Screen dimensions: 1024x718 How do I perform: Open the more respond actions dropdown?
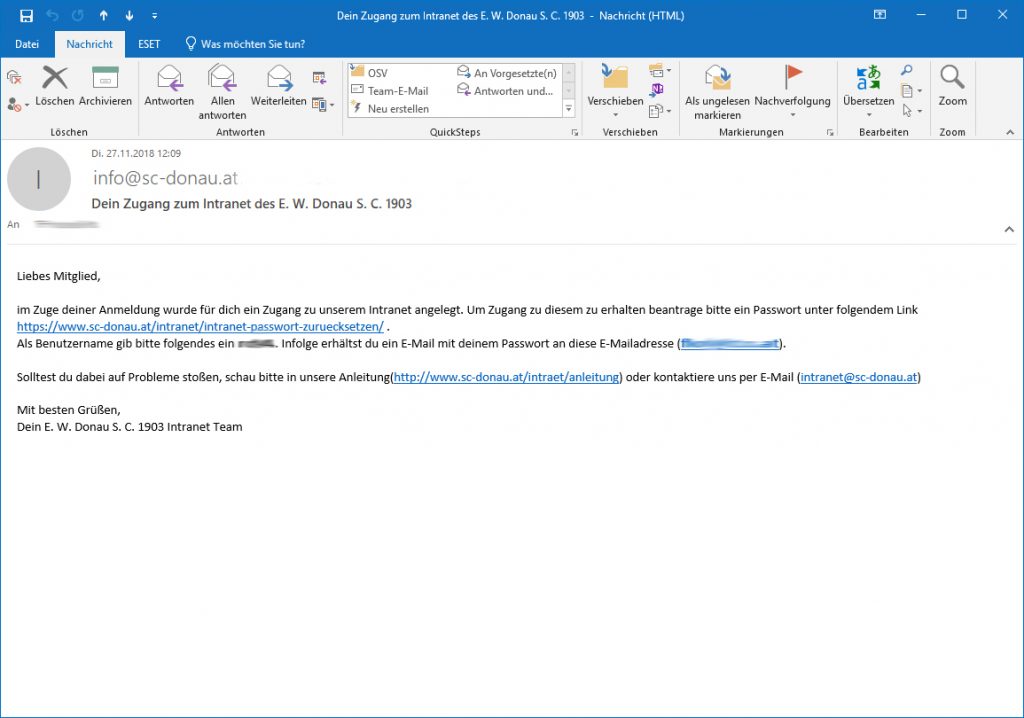(x=323, y=105)
